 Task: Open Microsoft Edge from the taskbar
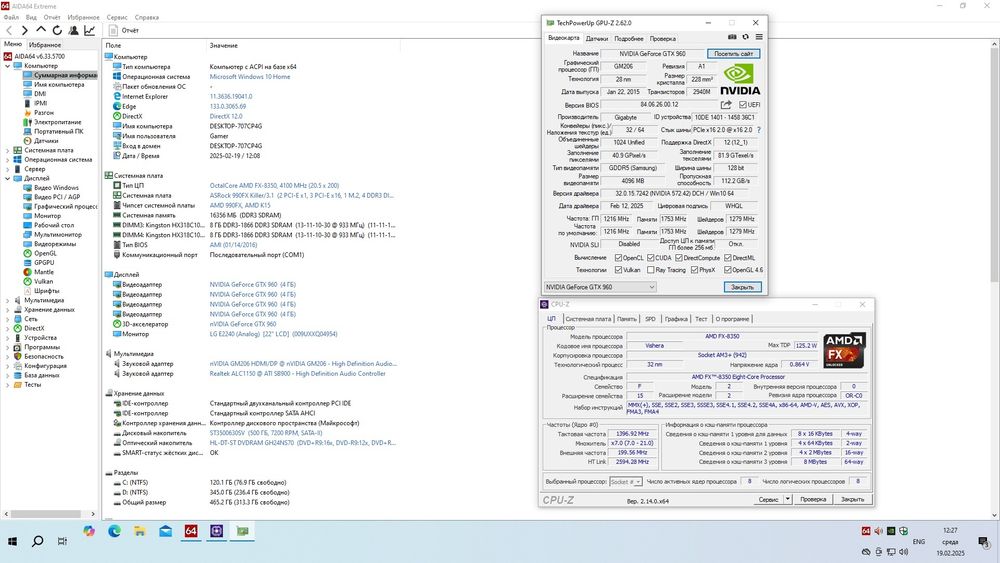pyautogui.click(x=114, y=531)
